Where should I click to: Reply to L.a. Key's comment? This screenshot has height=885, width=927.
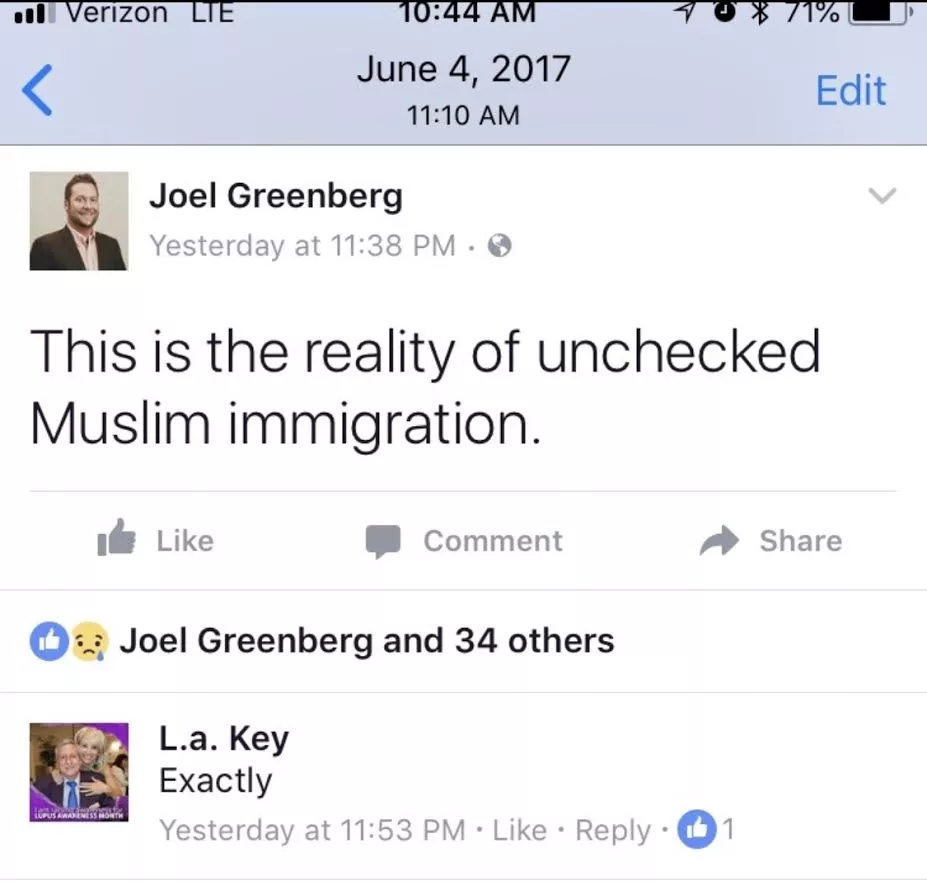(x=613, y=831)
